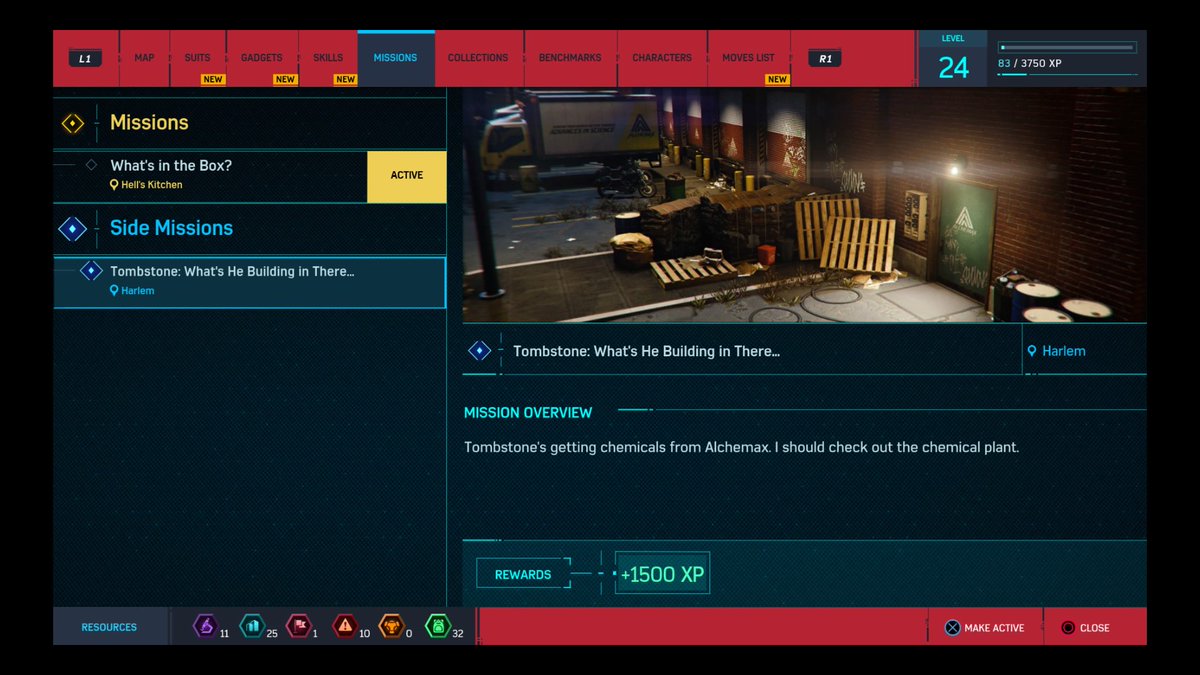Open the Moves List tab

[748, 58]
